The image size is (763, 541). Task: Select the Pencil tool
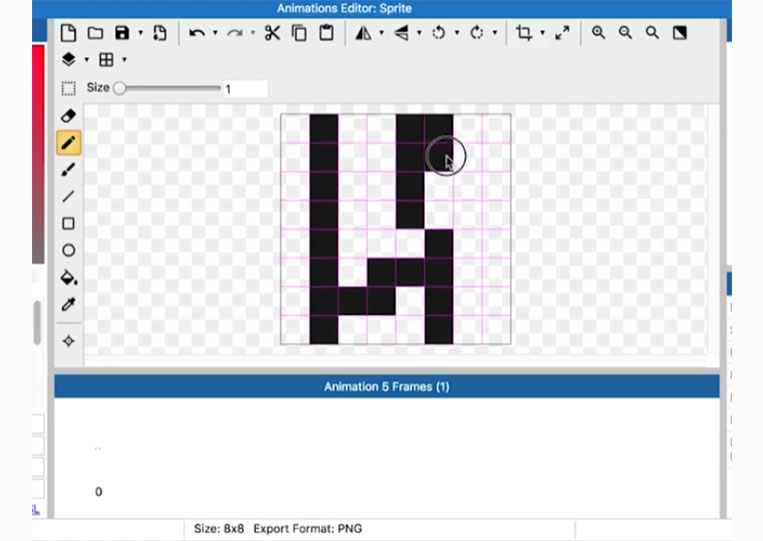tap(69, 143)
